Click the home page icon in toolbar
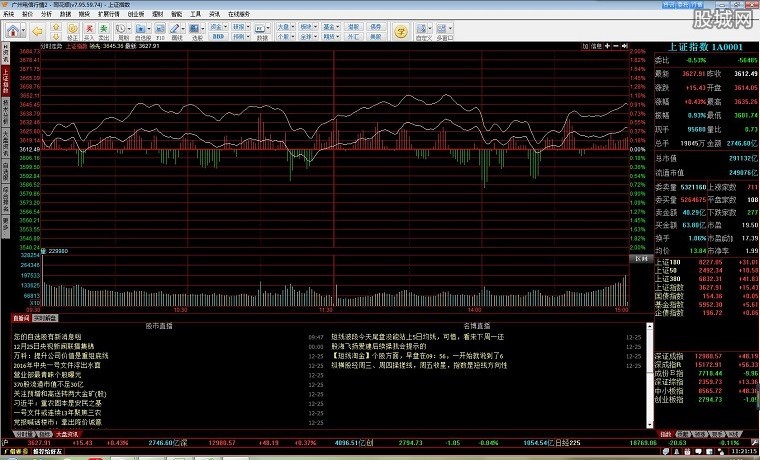 pyautogui.click(x=12, y=31)
